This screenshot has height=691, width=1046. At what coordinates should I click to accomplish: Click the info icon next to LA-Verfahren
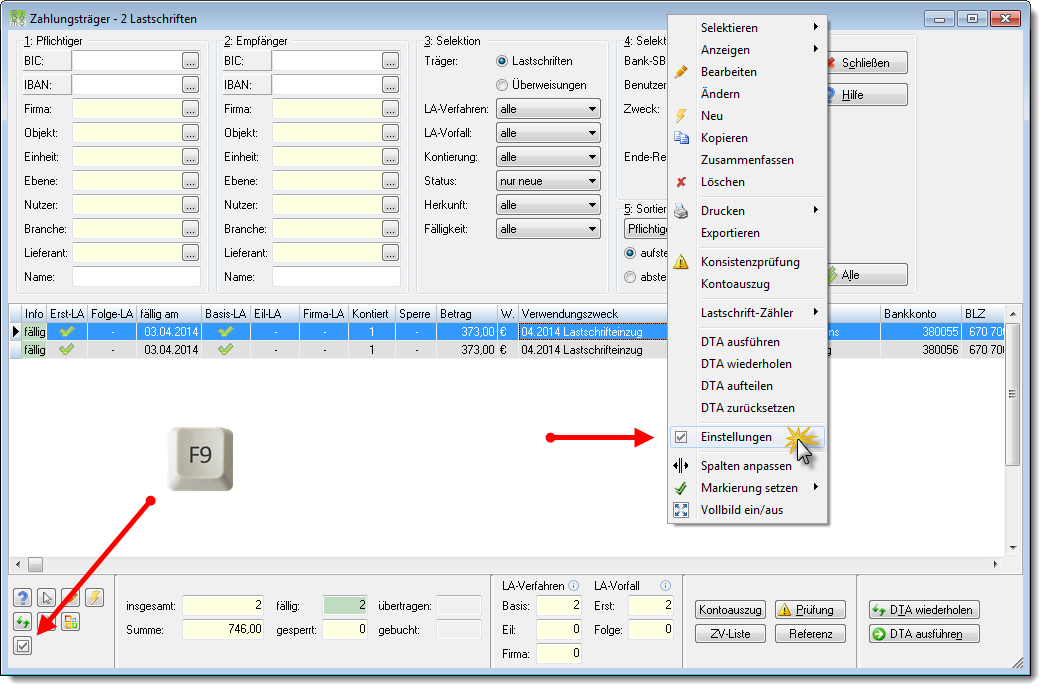tap(573, 586)
